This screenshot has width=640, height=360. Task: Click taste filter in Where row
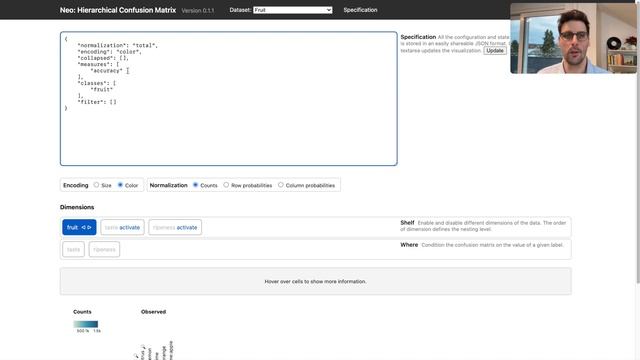tap(73, 249)
